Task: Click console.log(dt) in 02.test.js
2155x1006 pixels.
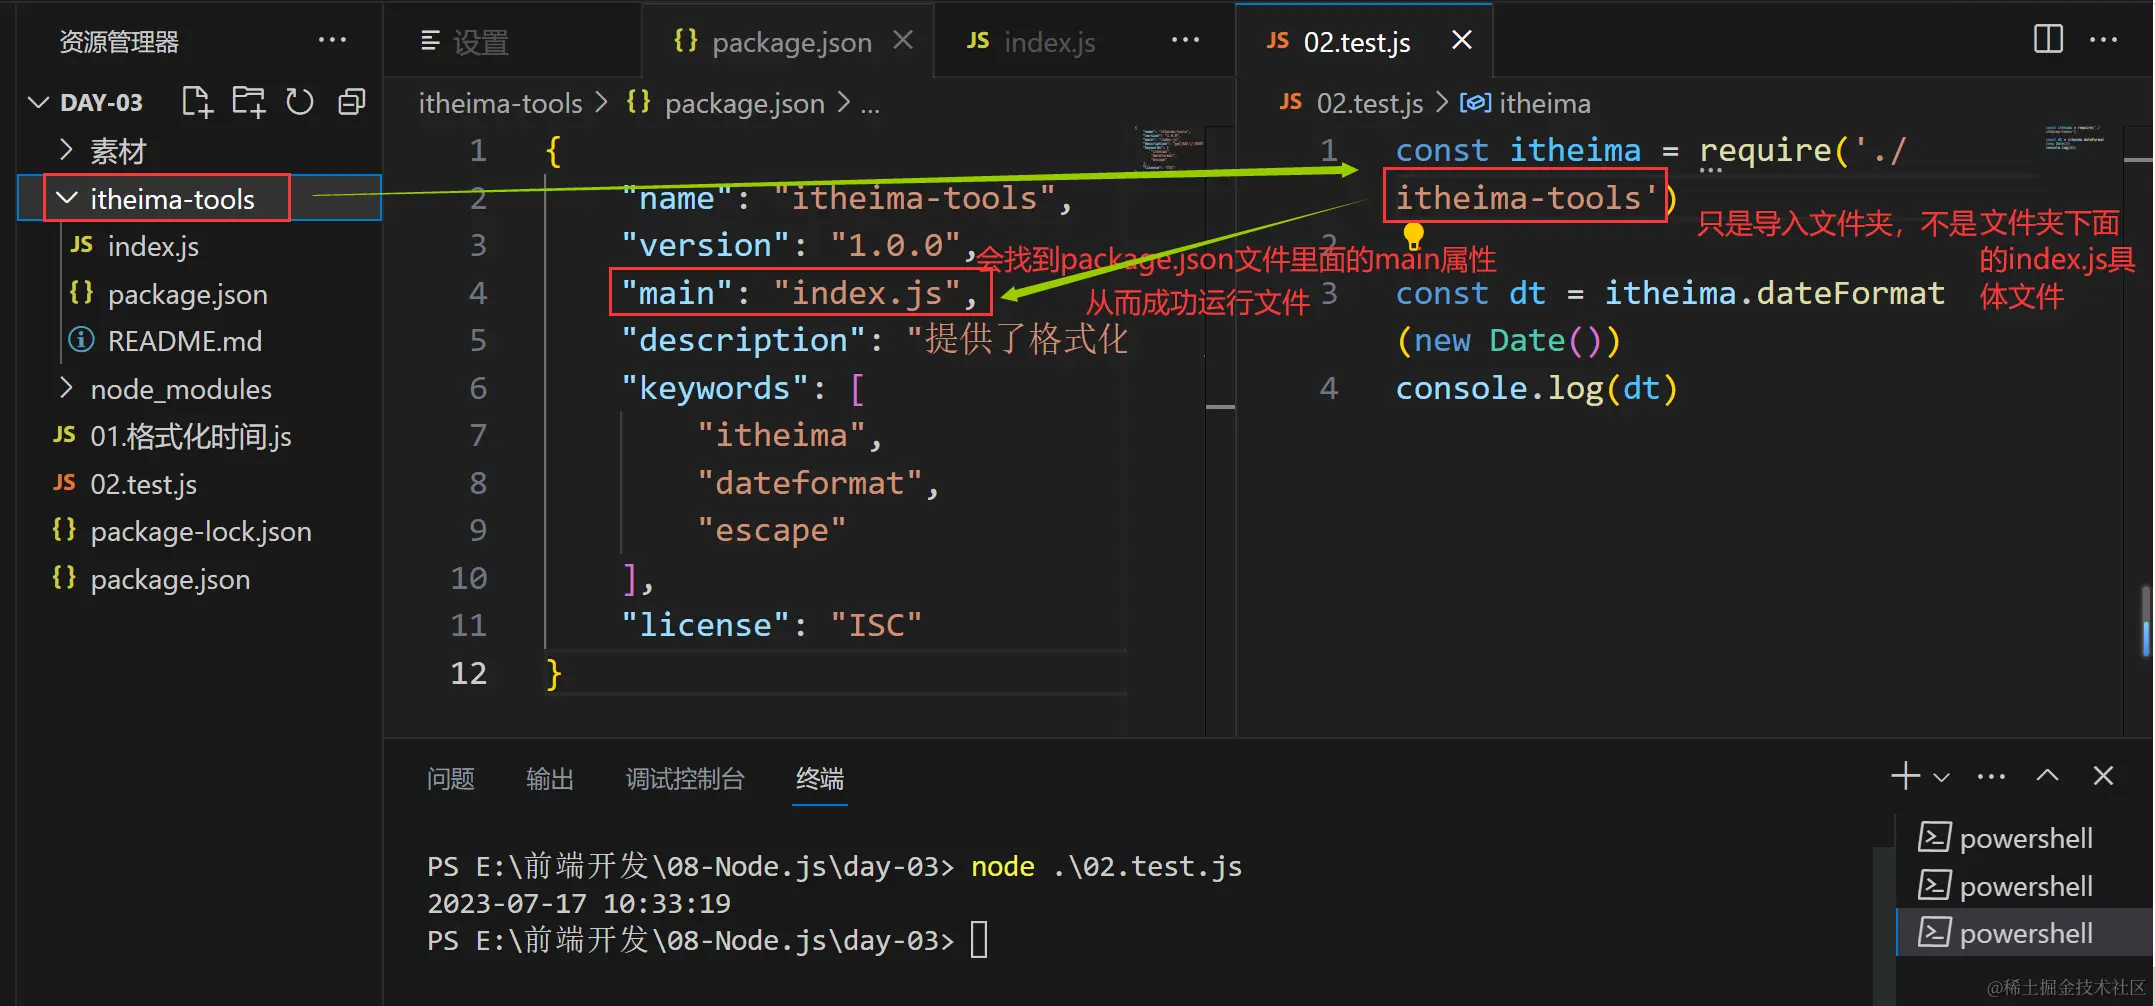Action: (1536, 388)
